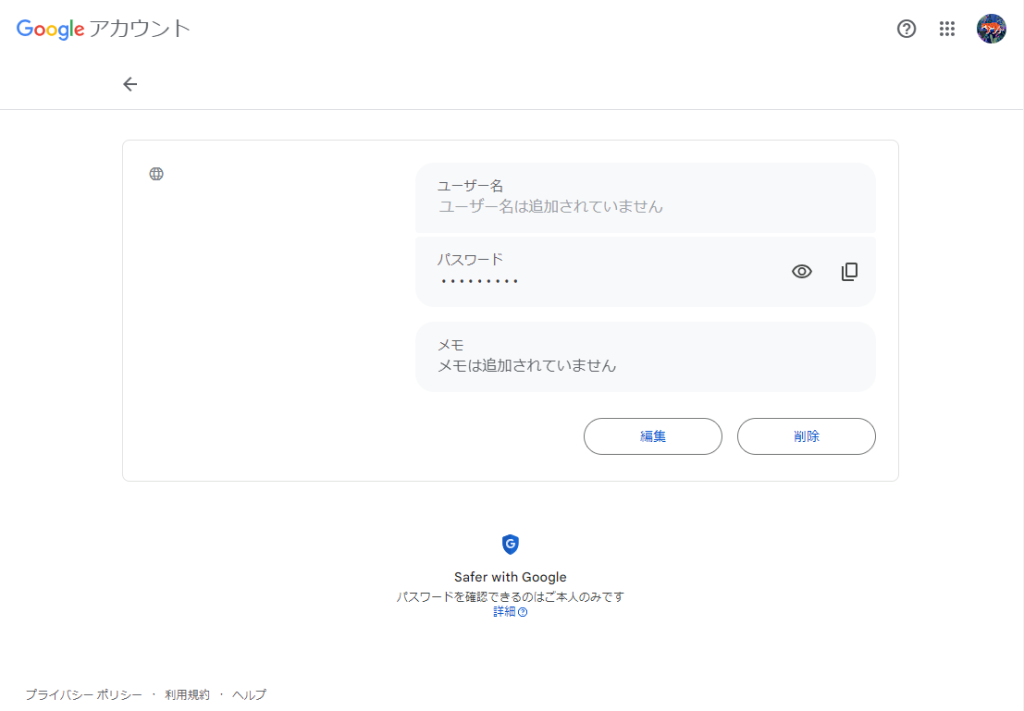The width and height of the screenshot is (1024, 711).
Task: Open the 詳細 link
Action: 504,612
